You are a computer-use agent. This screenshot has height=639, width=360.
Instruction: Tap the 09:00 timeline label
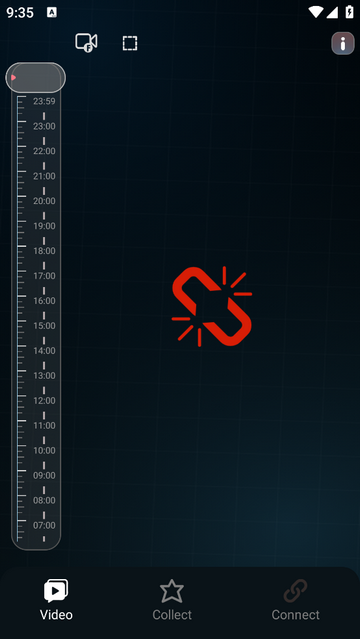coord(44,476)
